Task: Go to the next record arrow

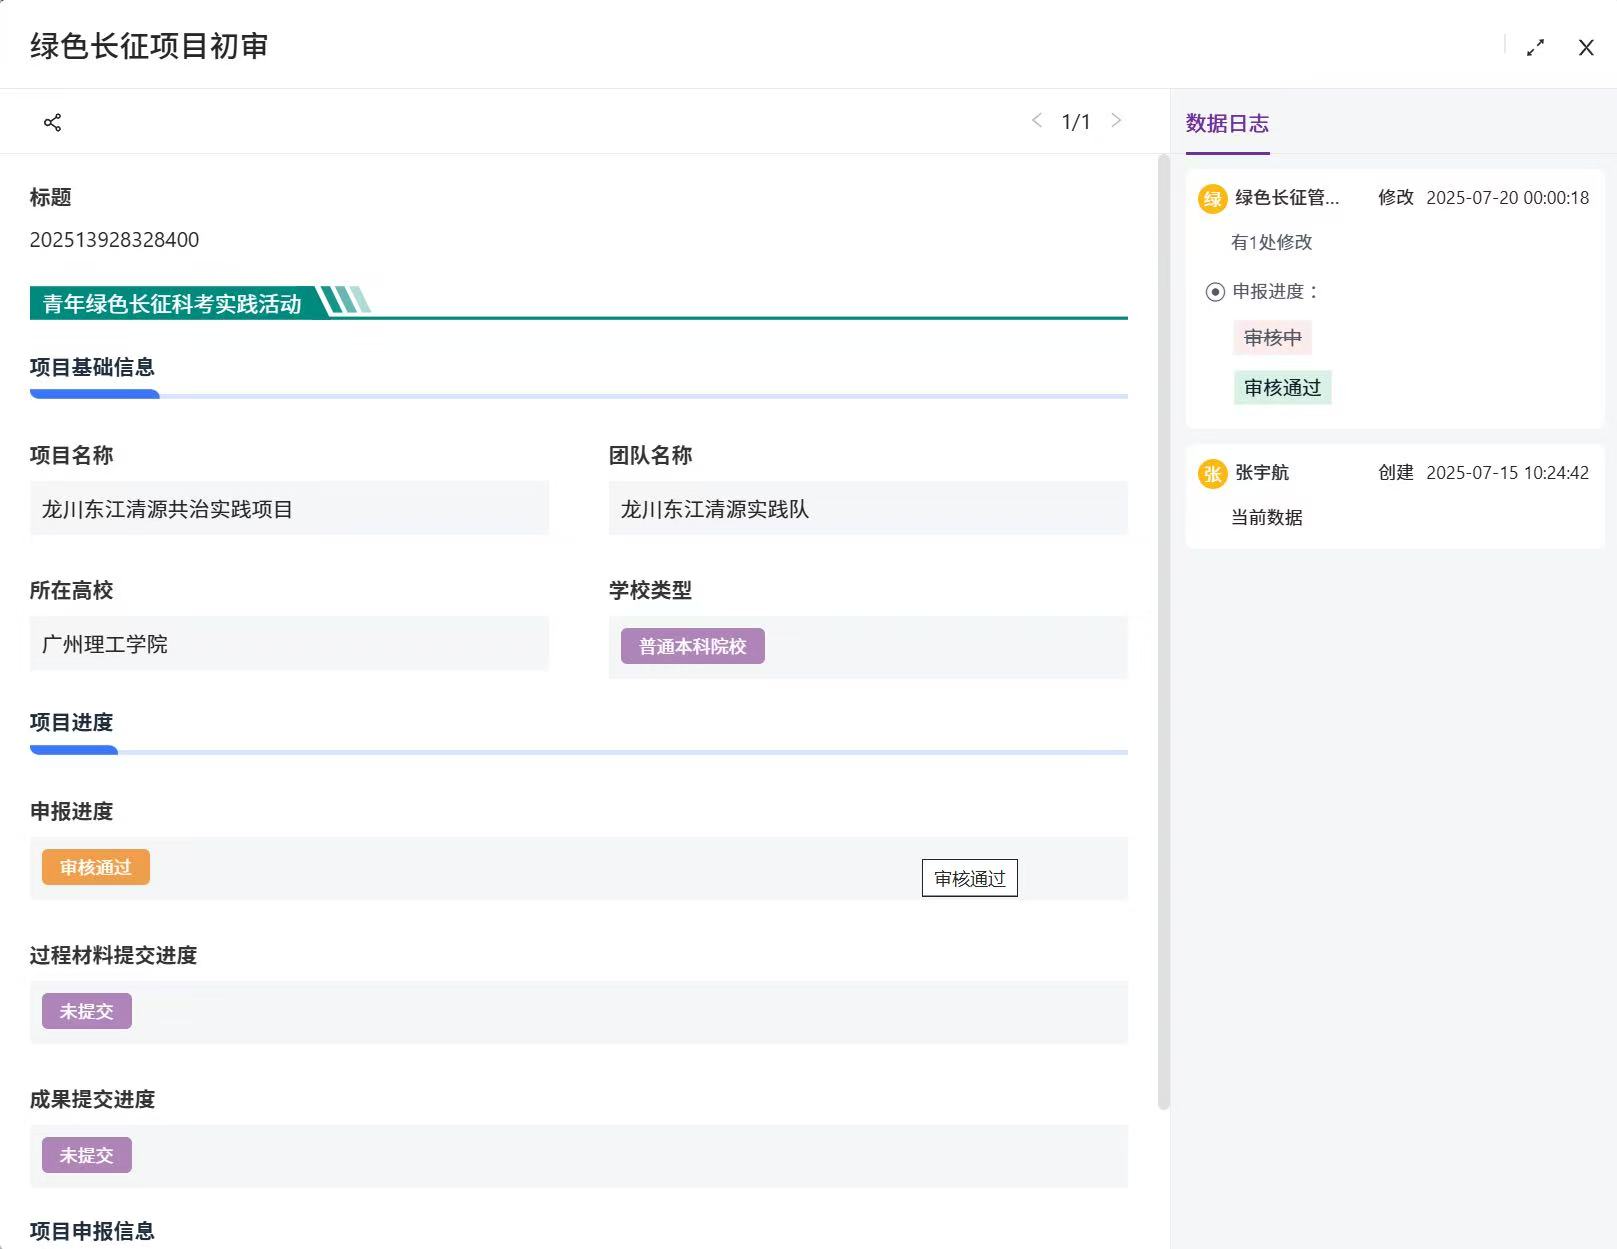Action: tap(1116, 121)
